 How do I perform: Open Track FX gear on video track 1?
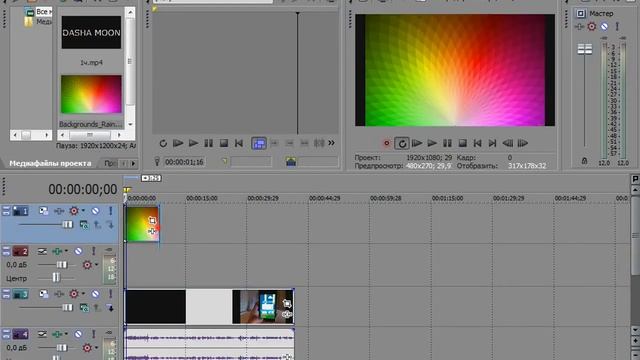[73, 211]
